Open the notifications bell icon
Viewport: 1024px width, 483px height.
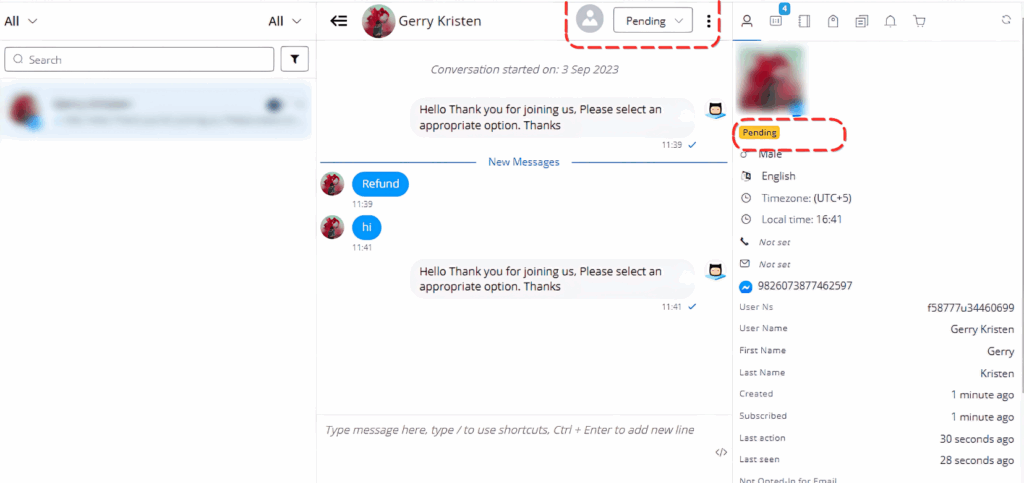891,21
